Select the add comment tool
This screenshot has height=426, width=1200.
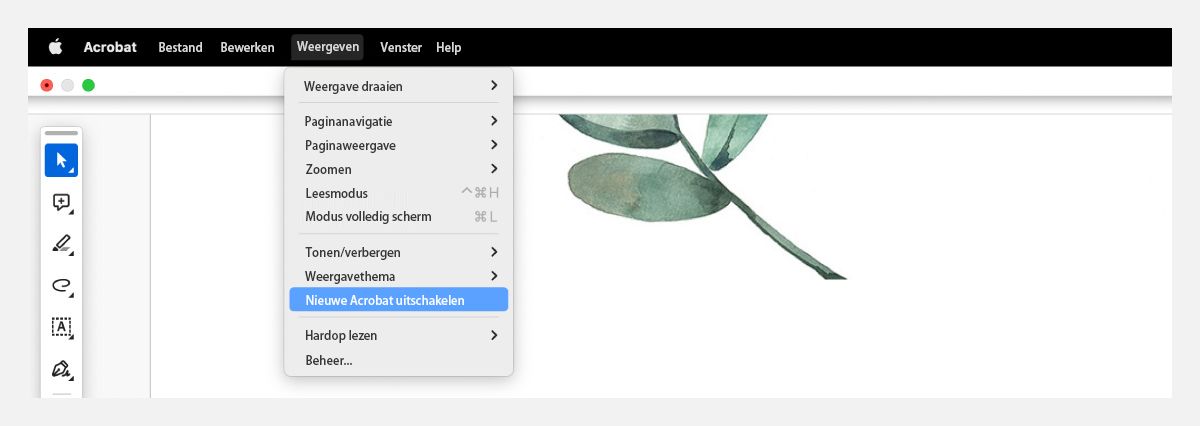click(61, 202)
